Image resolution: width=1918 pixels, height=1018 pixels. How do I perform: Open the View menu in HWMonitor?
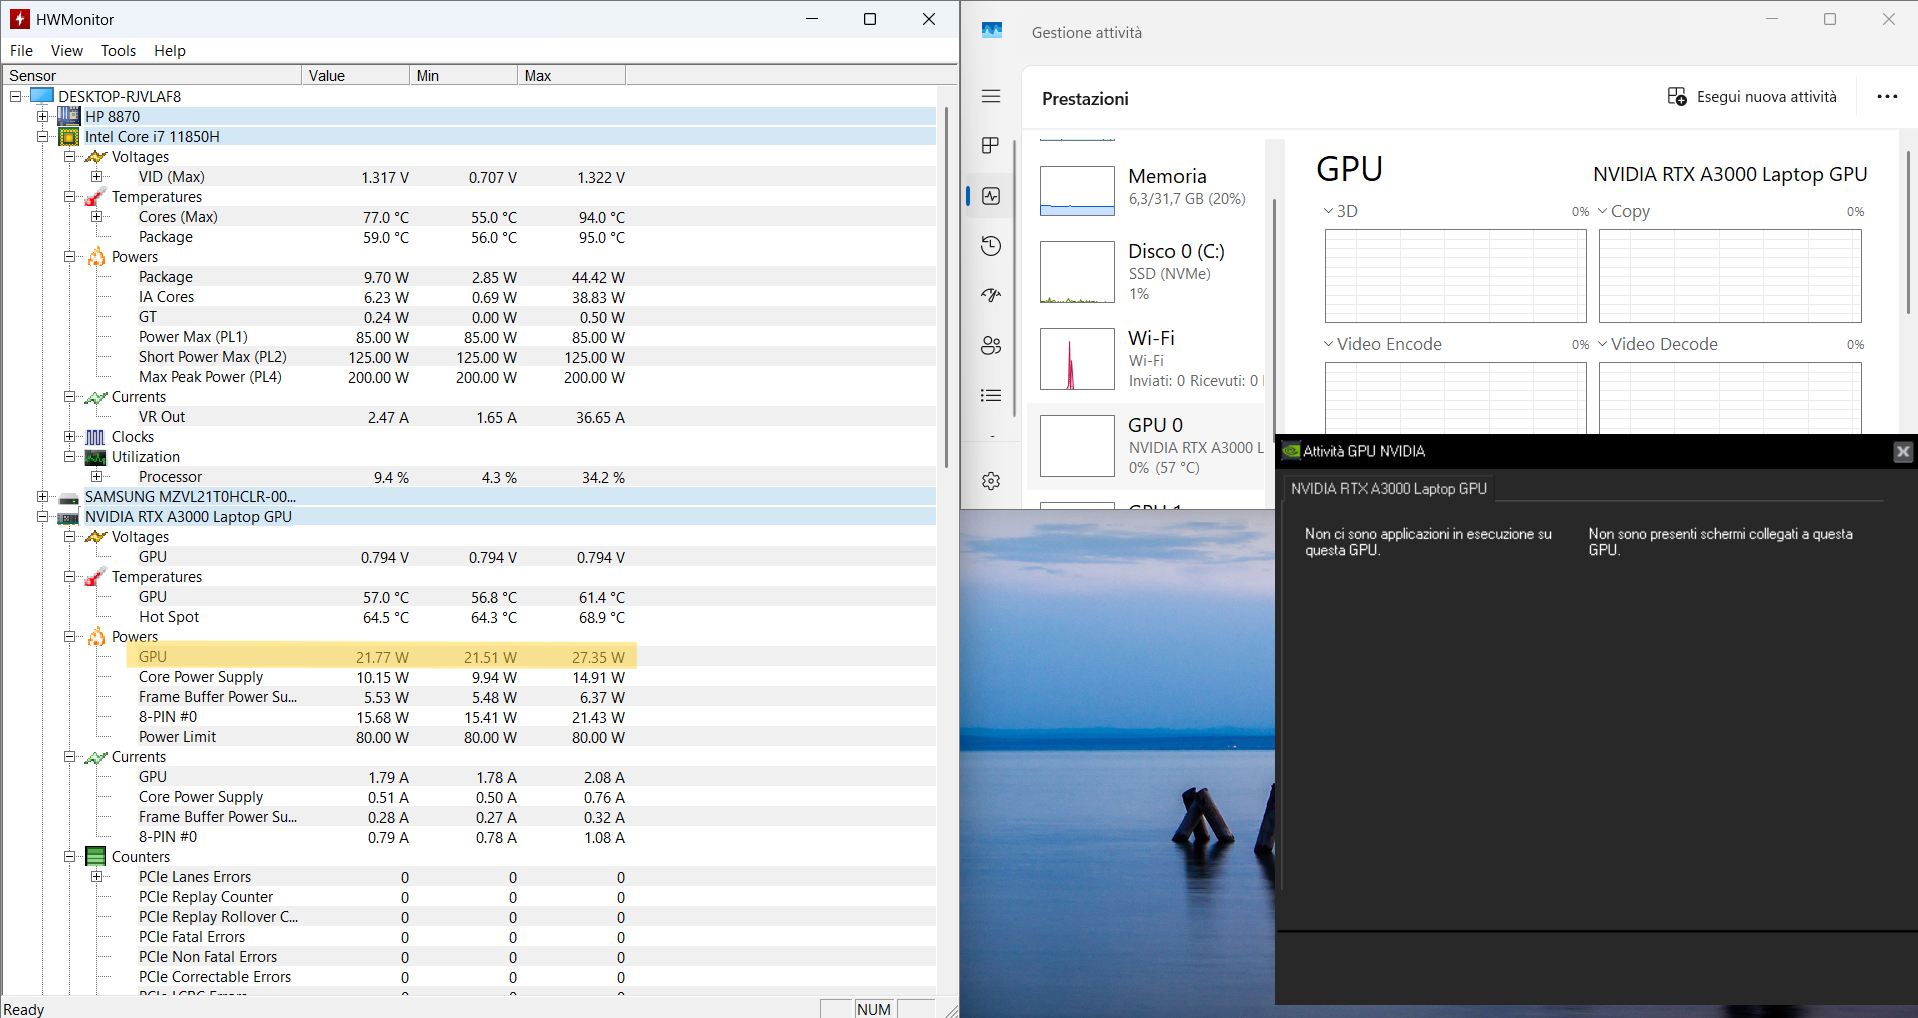pyautogui.click(x=66, y=50)
